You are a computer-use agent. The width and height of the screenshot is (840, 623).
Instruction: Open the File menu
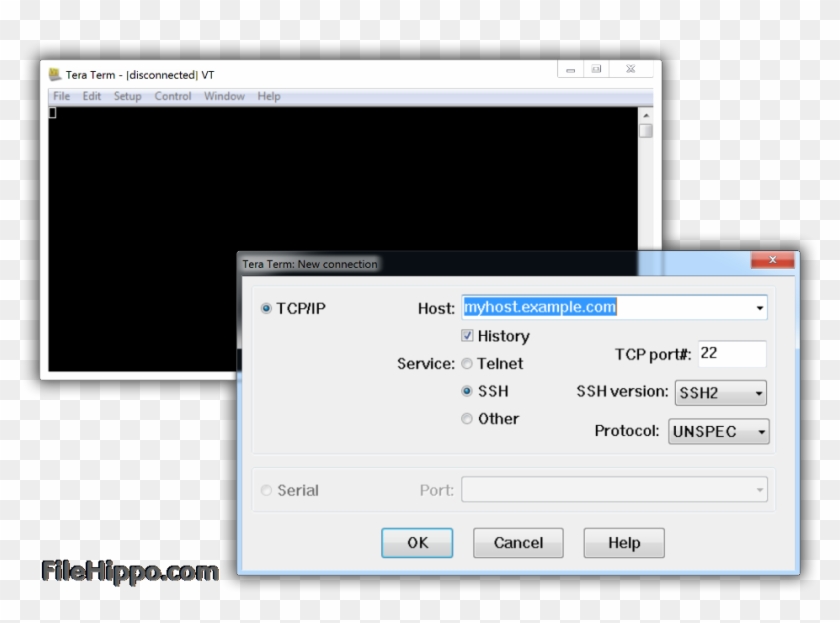click(61, 96)
